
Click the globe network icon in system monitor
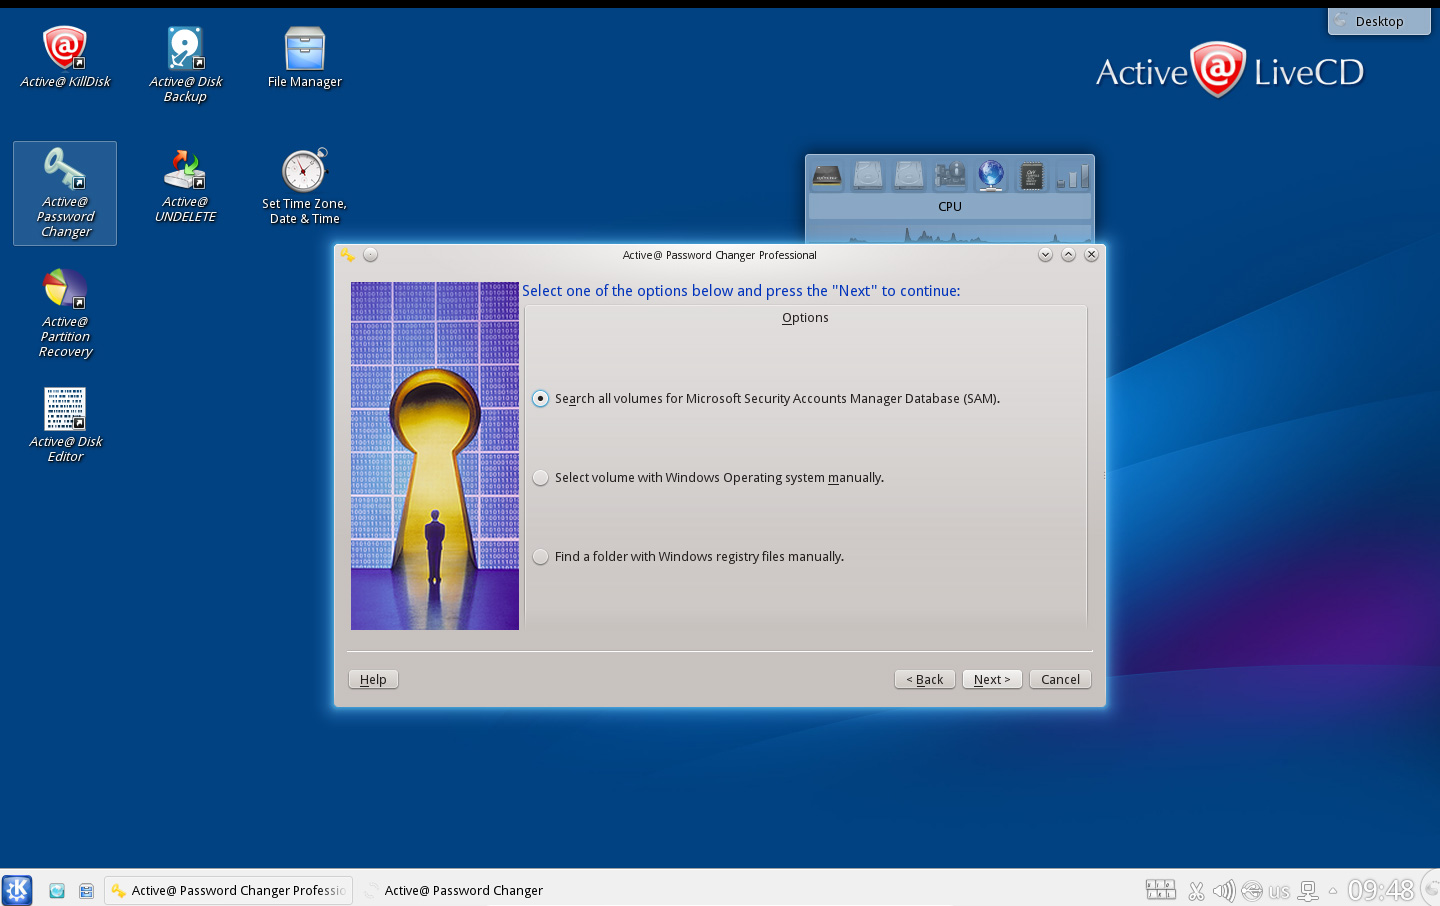click(991, 176)
